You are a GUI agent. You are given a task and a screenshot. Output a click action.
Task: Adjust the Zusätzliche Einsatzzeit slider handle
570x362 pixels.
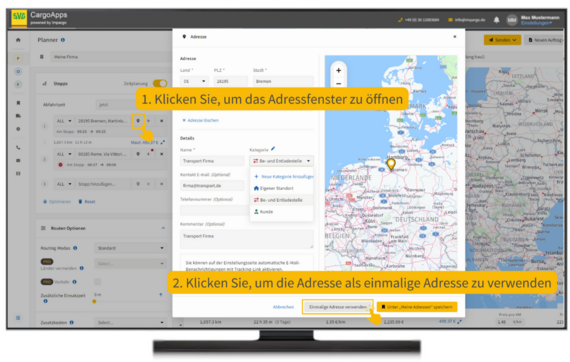click(95, 301)
